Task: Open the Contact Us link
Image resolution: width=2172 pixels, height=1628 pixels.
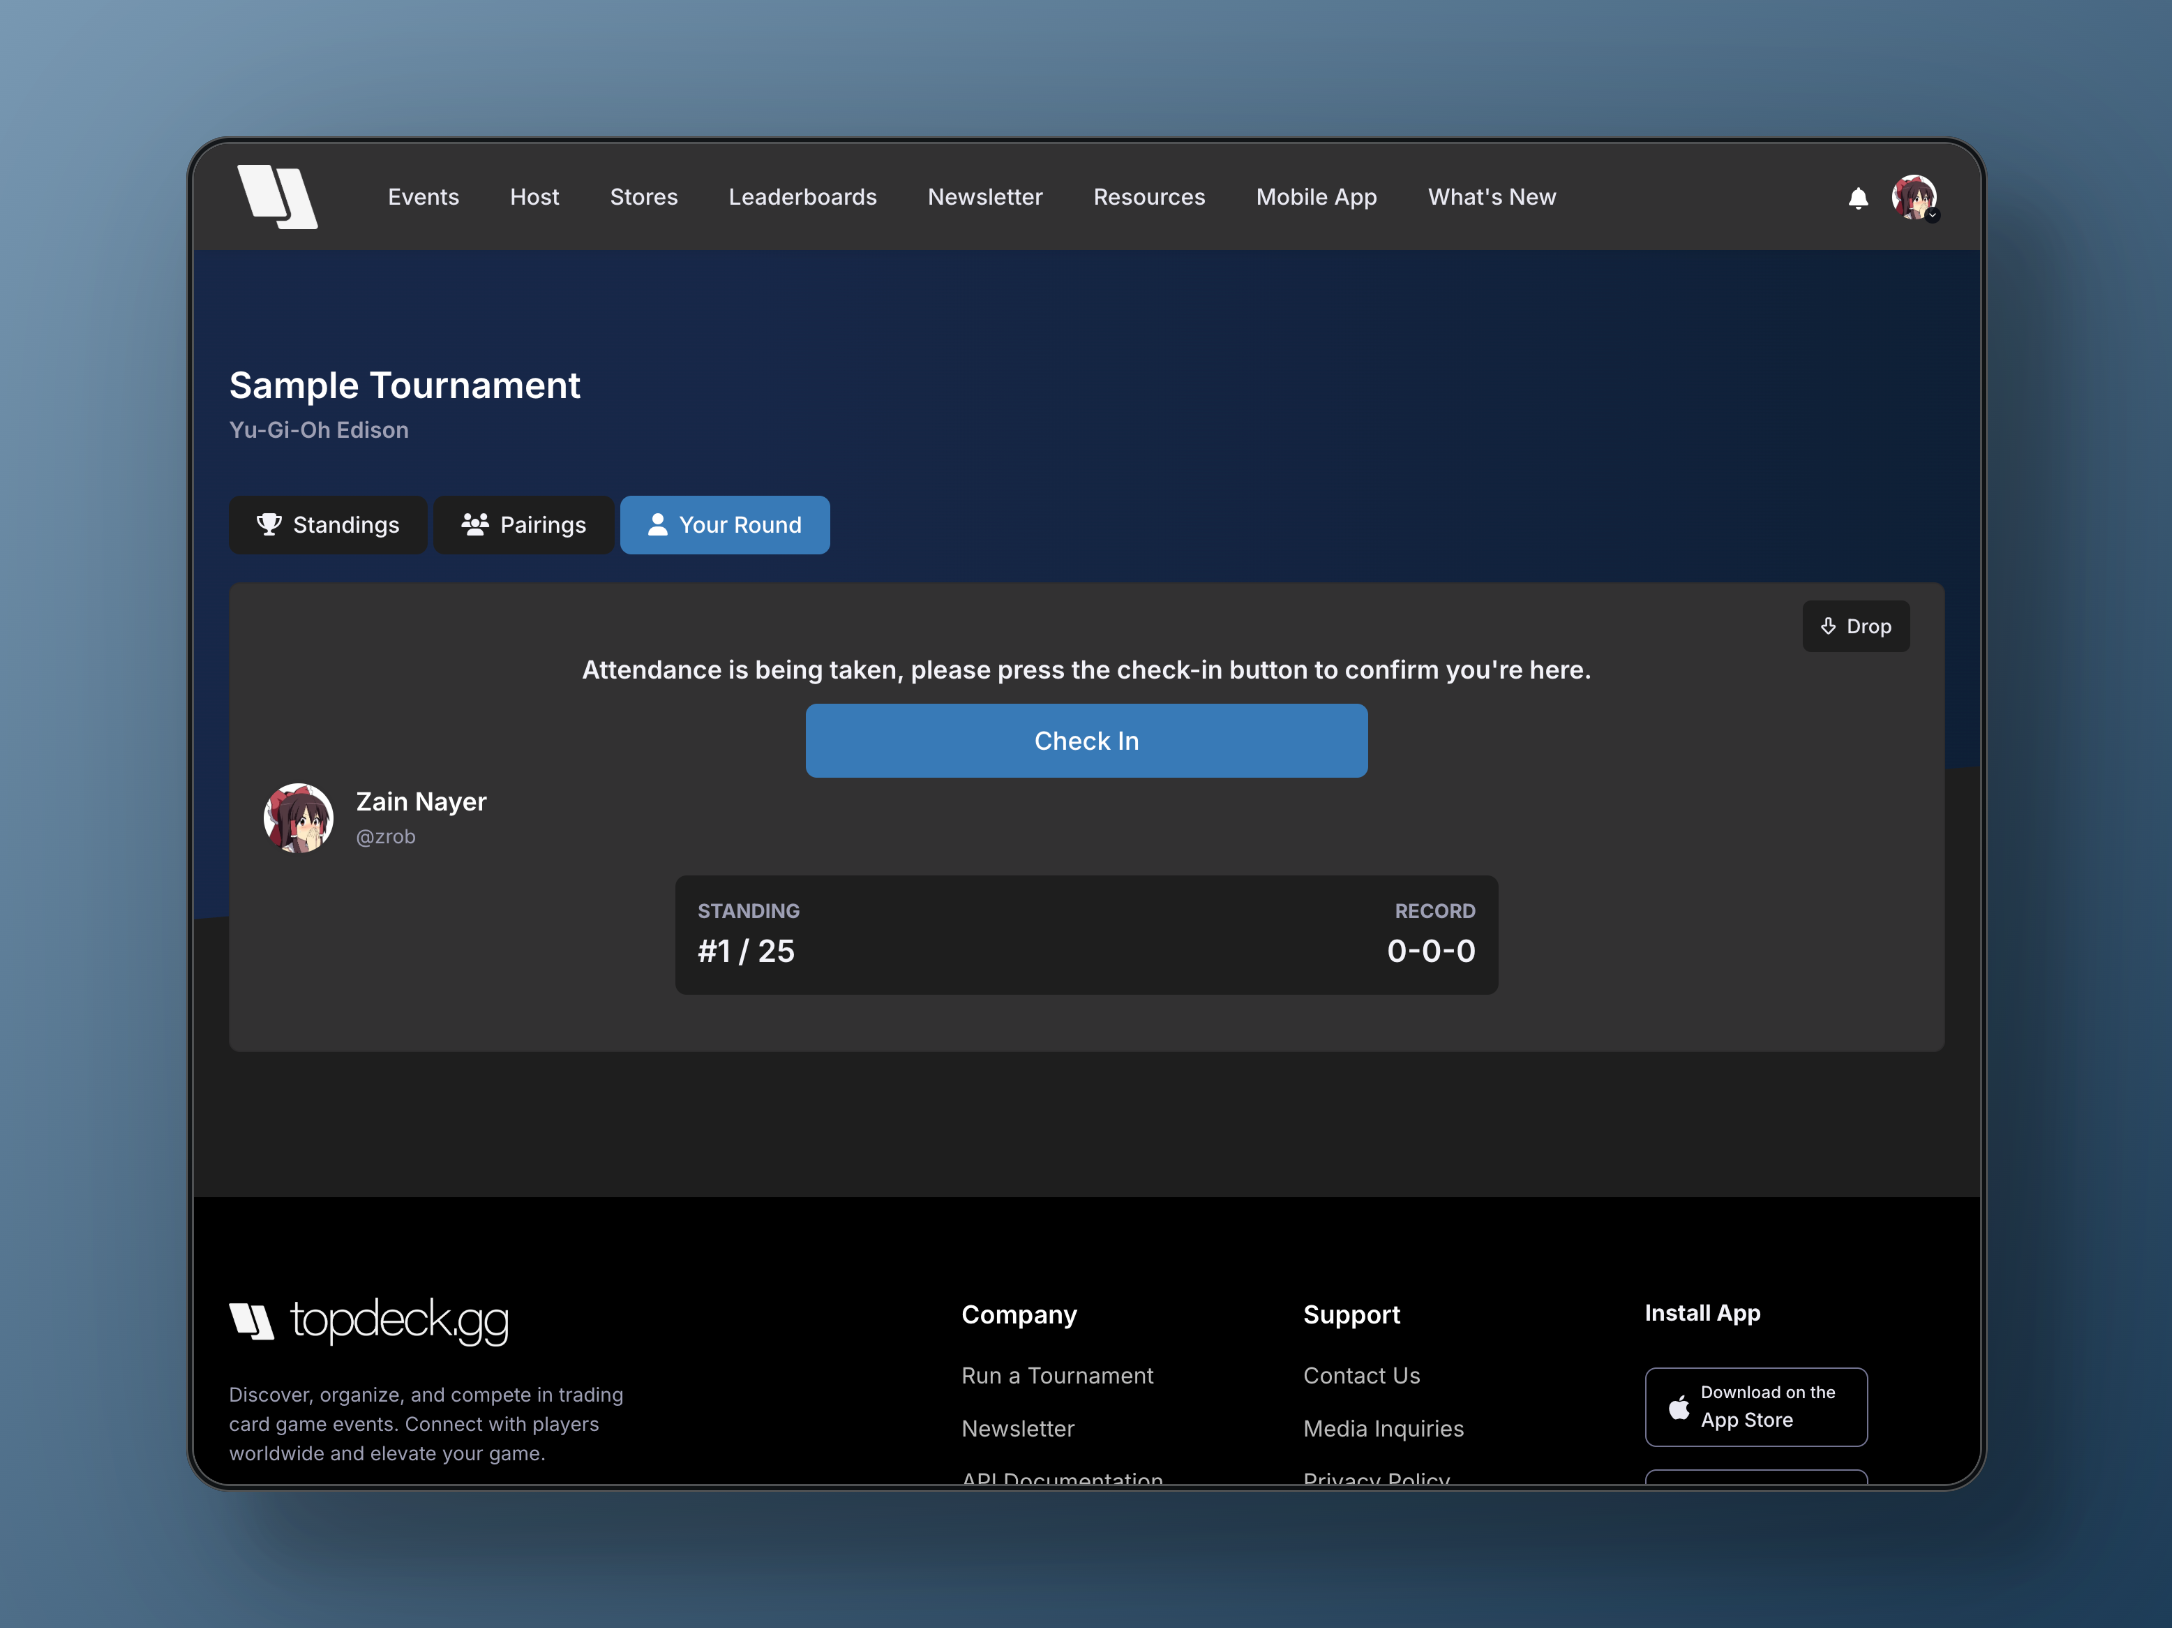Action: 1361,1376
